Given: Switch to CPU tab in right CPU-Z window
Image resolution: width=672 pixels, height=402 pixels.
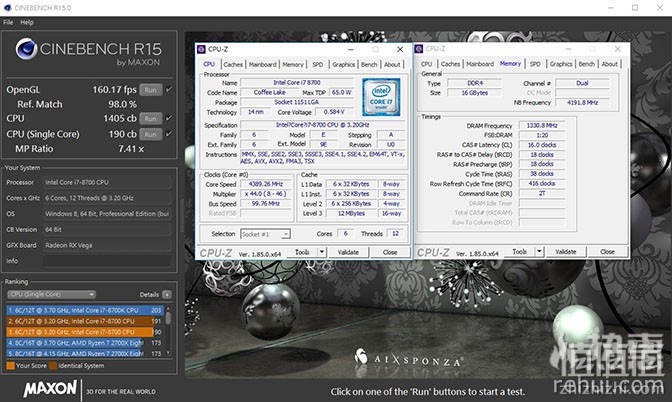Looking at the screenshot, I should [426, 64].
